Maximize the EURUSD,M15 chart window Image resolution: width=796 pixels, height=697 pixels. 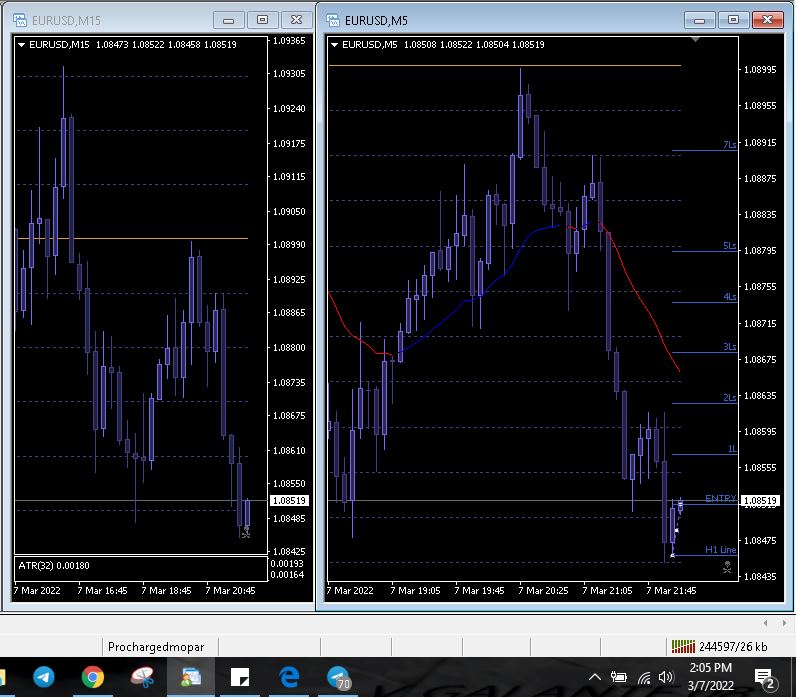(x=262, y=20)
